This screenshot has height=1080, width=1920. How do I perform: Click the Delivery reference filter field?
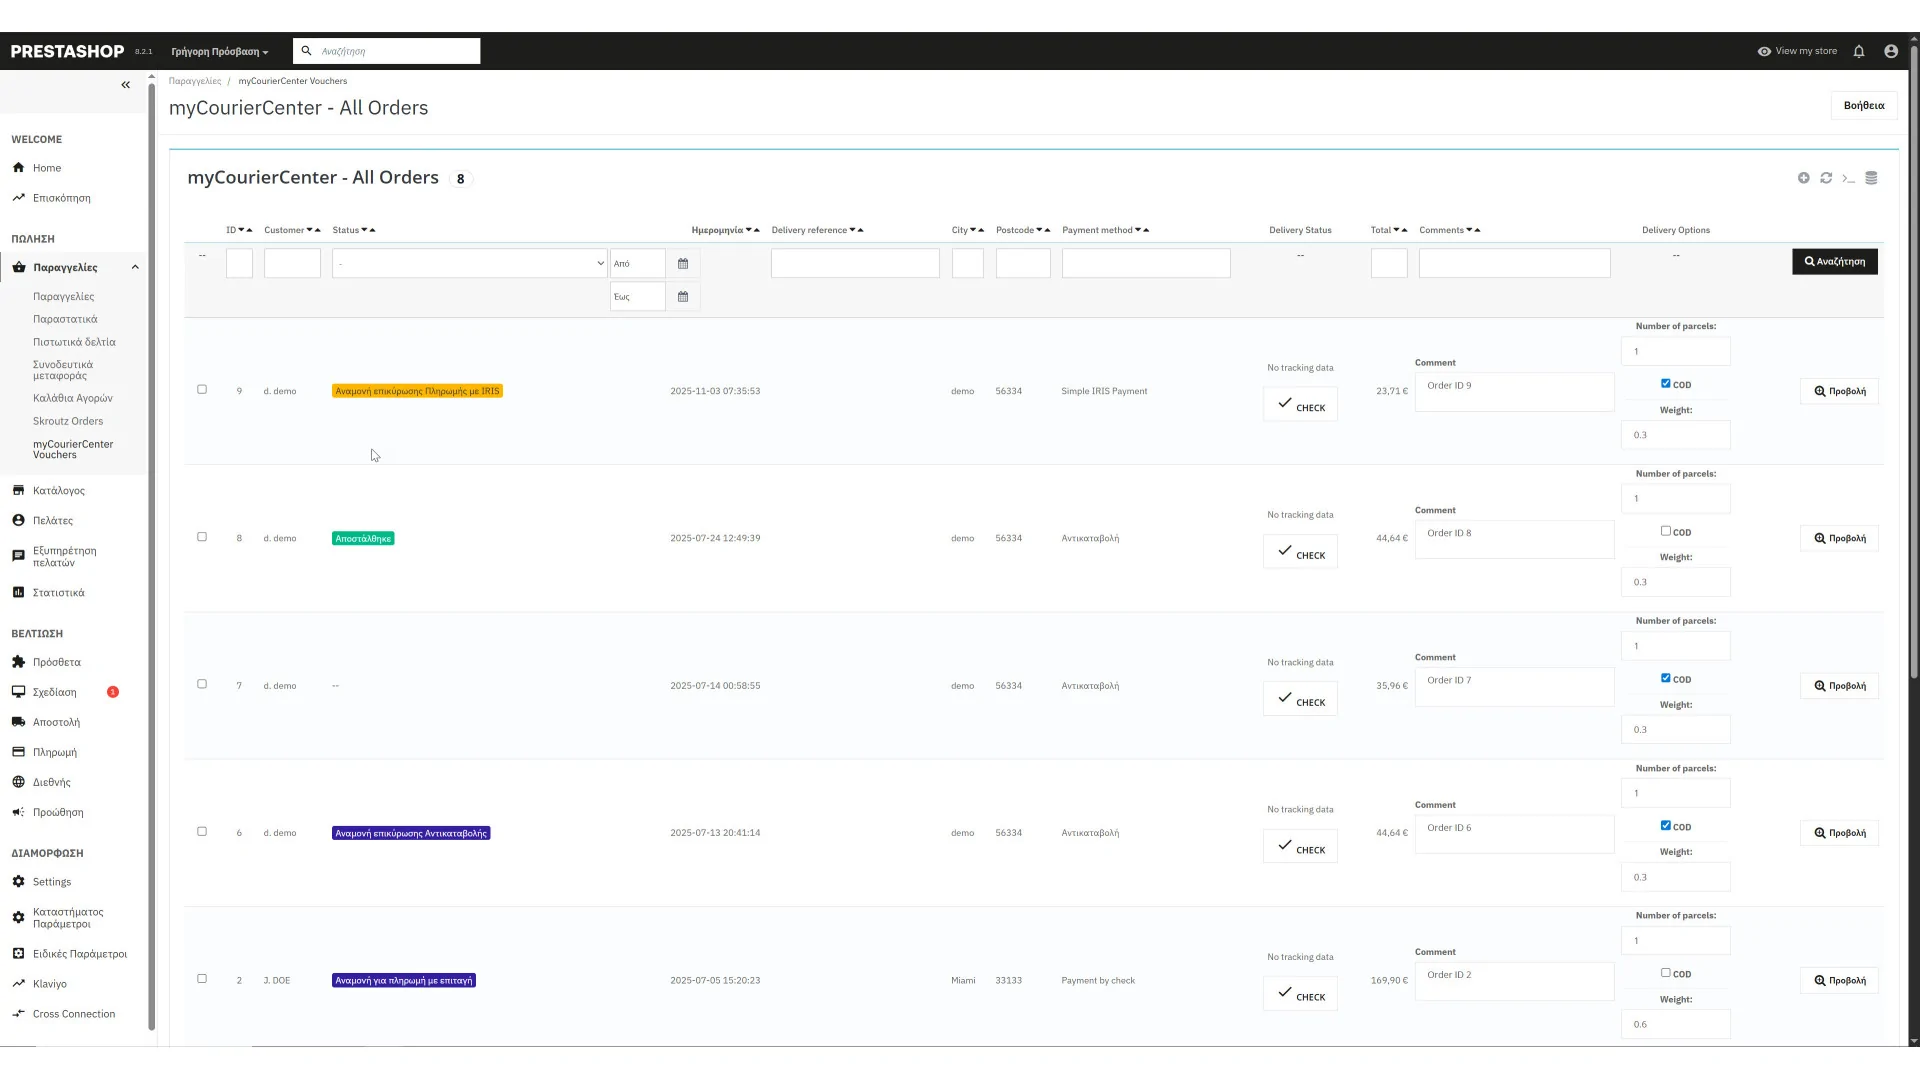[855, 264]
